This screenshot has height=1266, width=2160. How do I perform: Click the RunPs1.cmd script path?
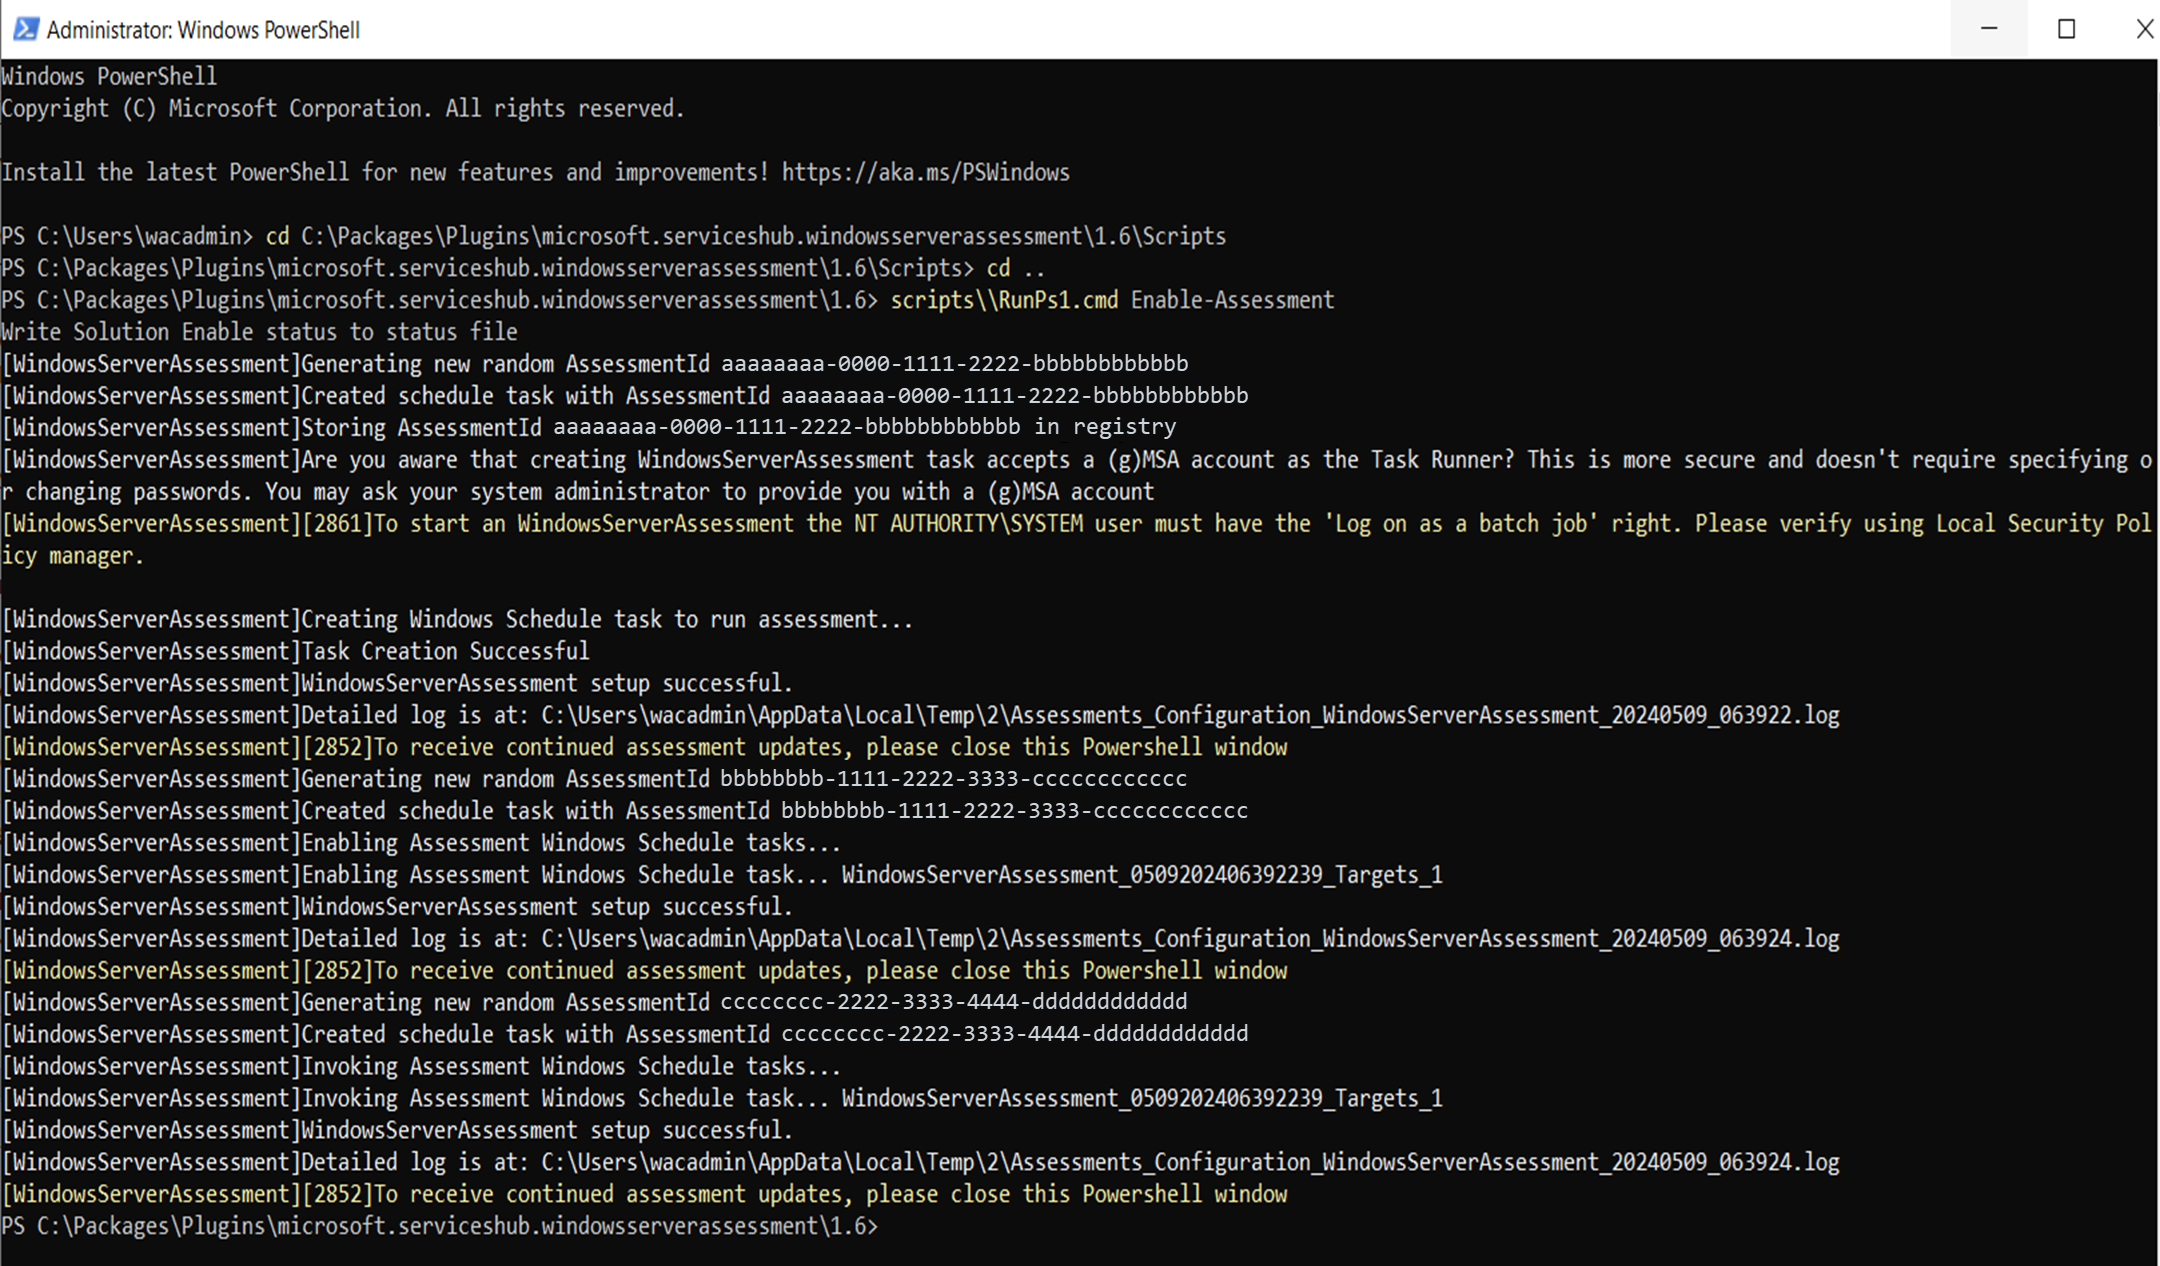1002,299
